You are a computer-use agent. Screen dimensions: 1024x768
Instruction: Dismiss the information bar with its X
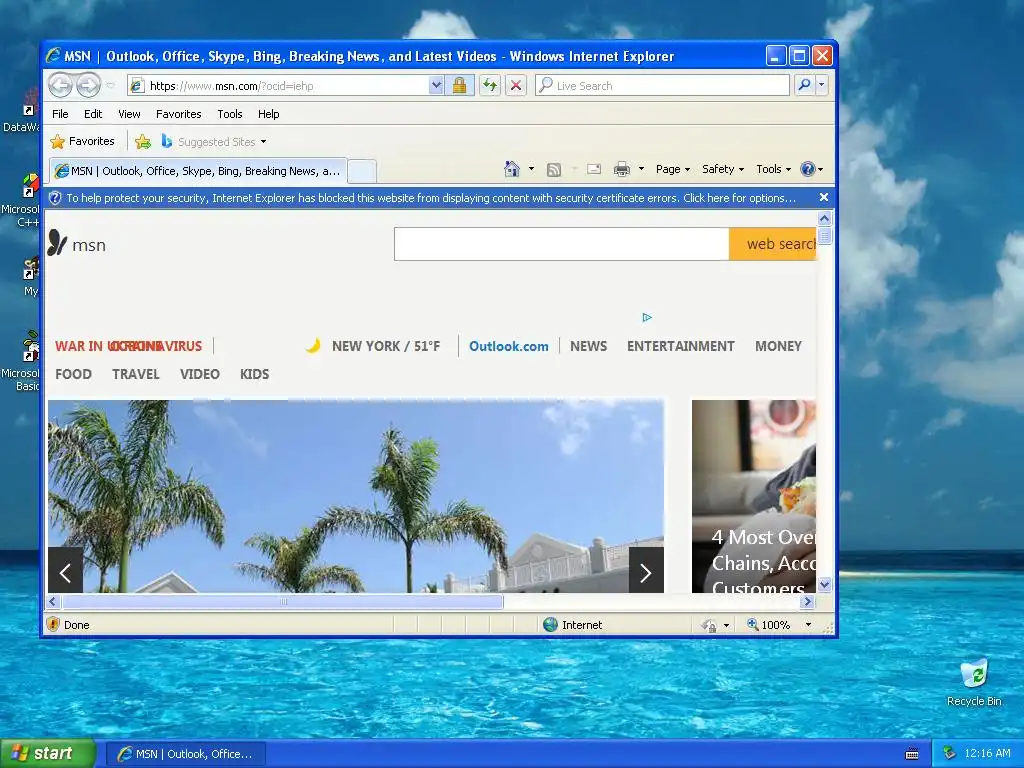824,197
